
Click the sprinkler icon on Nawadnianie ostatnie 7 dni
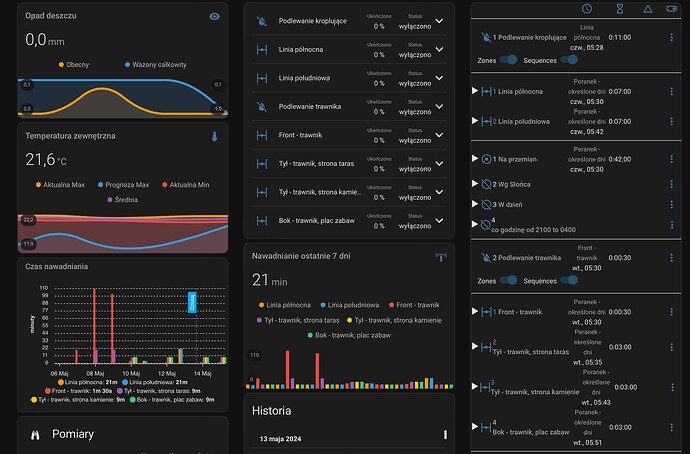click(x=440, y=257)
